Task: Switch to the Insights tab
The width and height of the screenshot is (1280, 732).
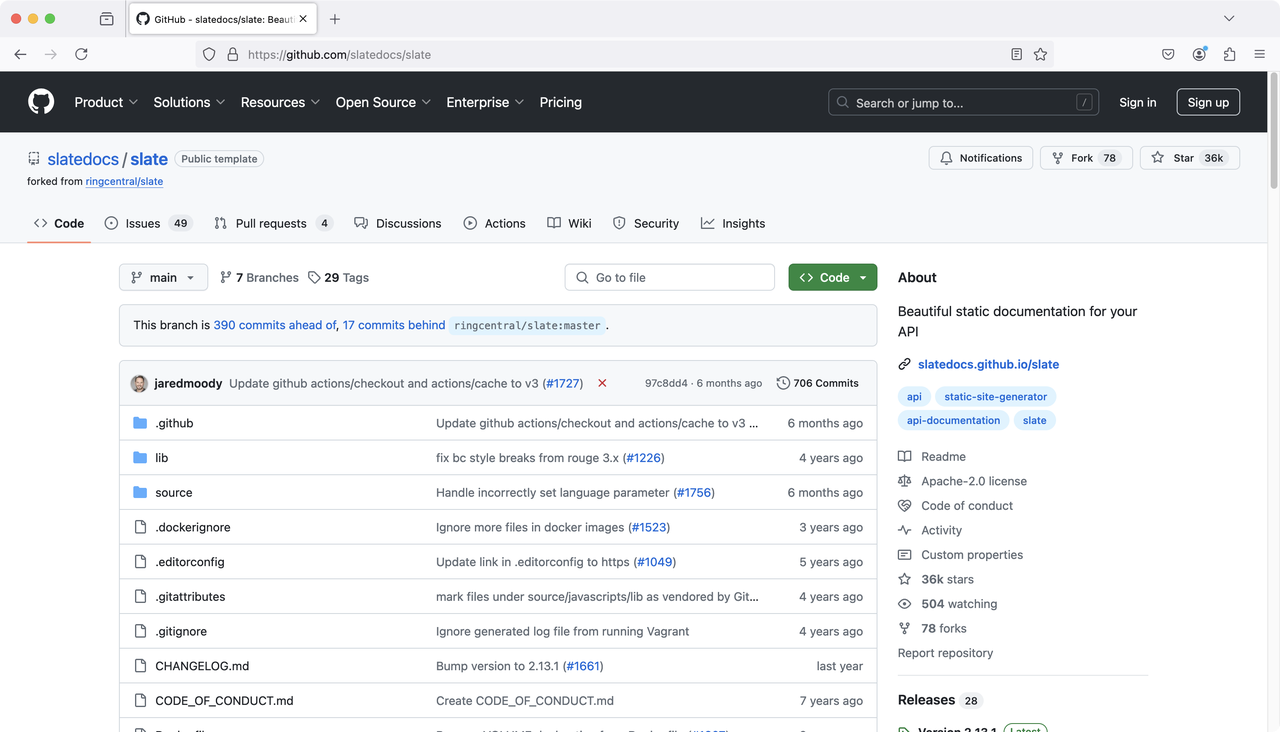Action: click(733, 223)
